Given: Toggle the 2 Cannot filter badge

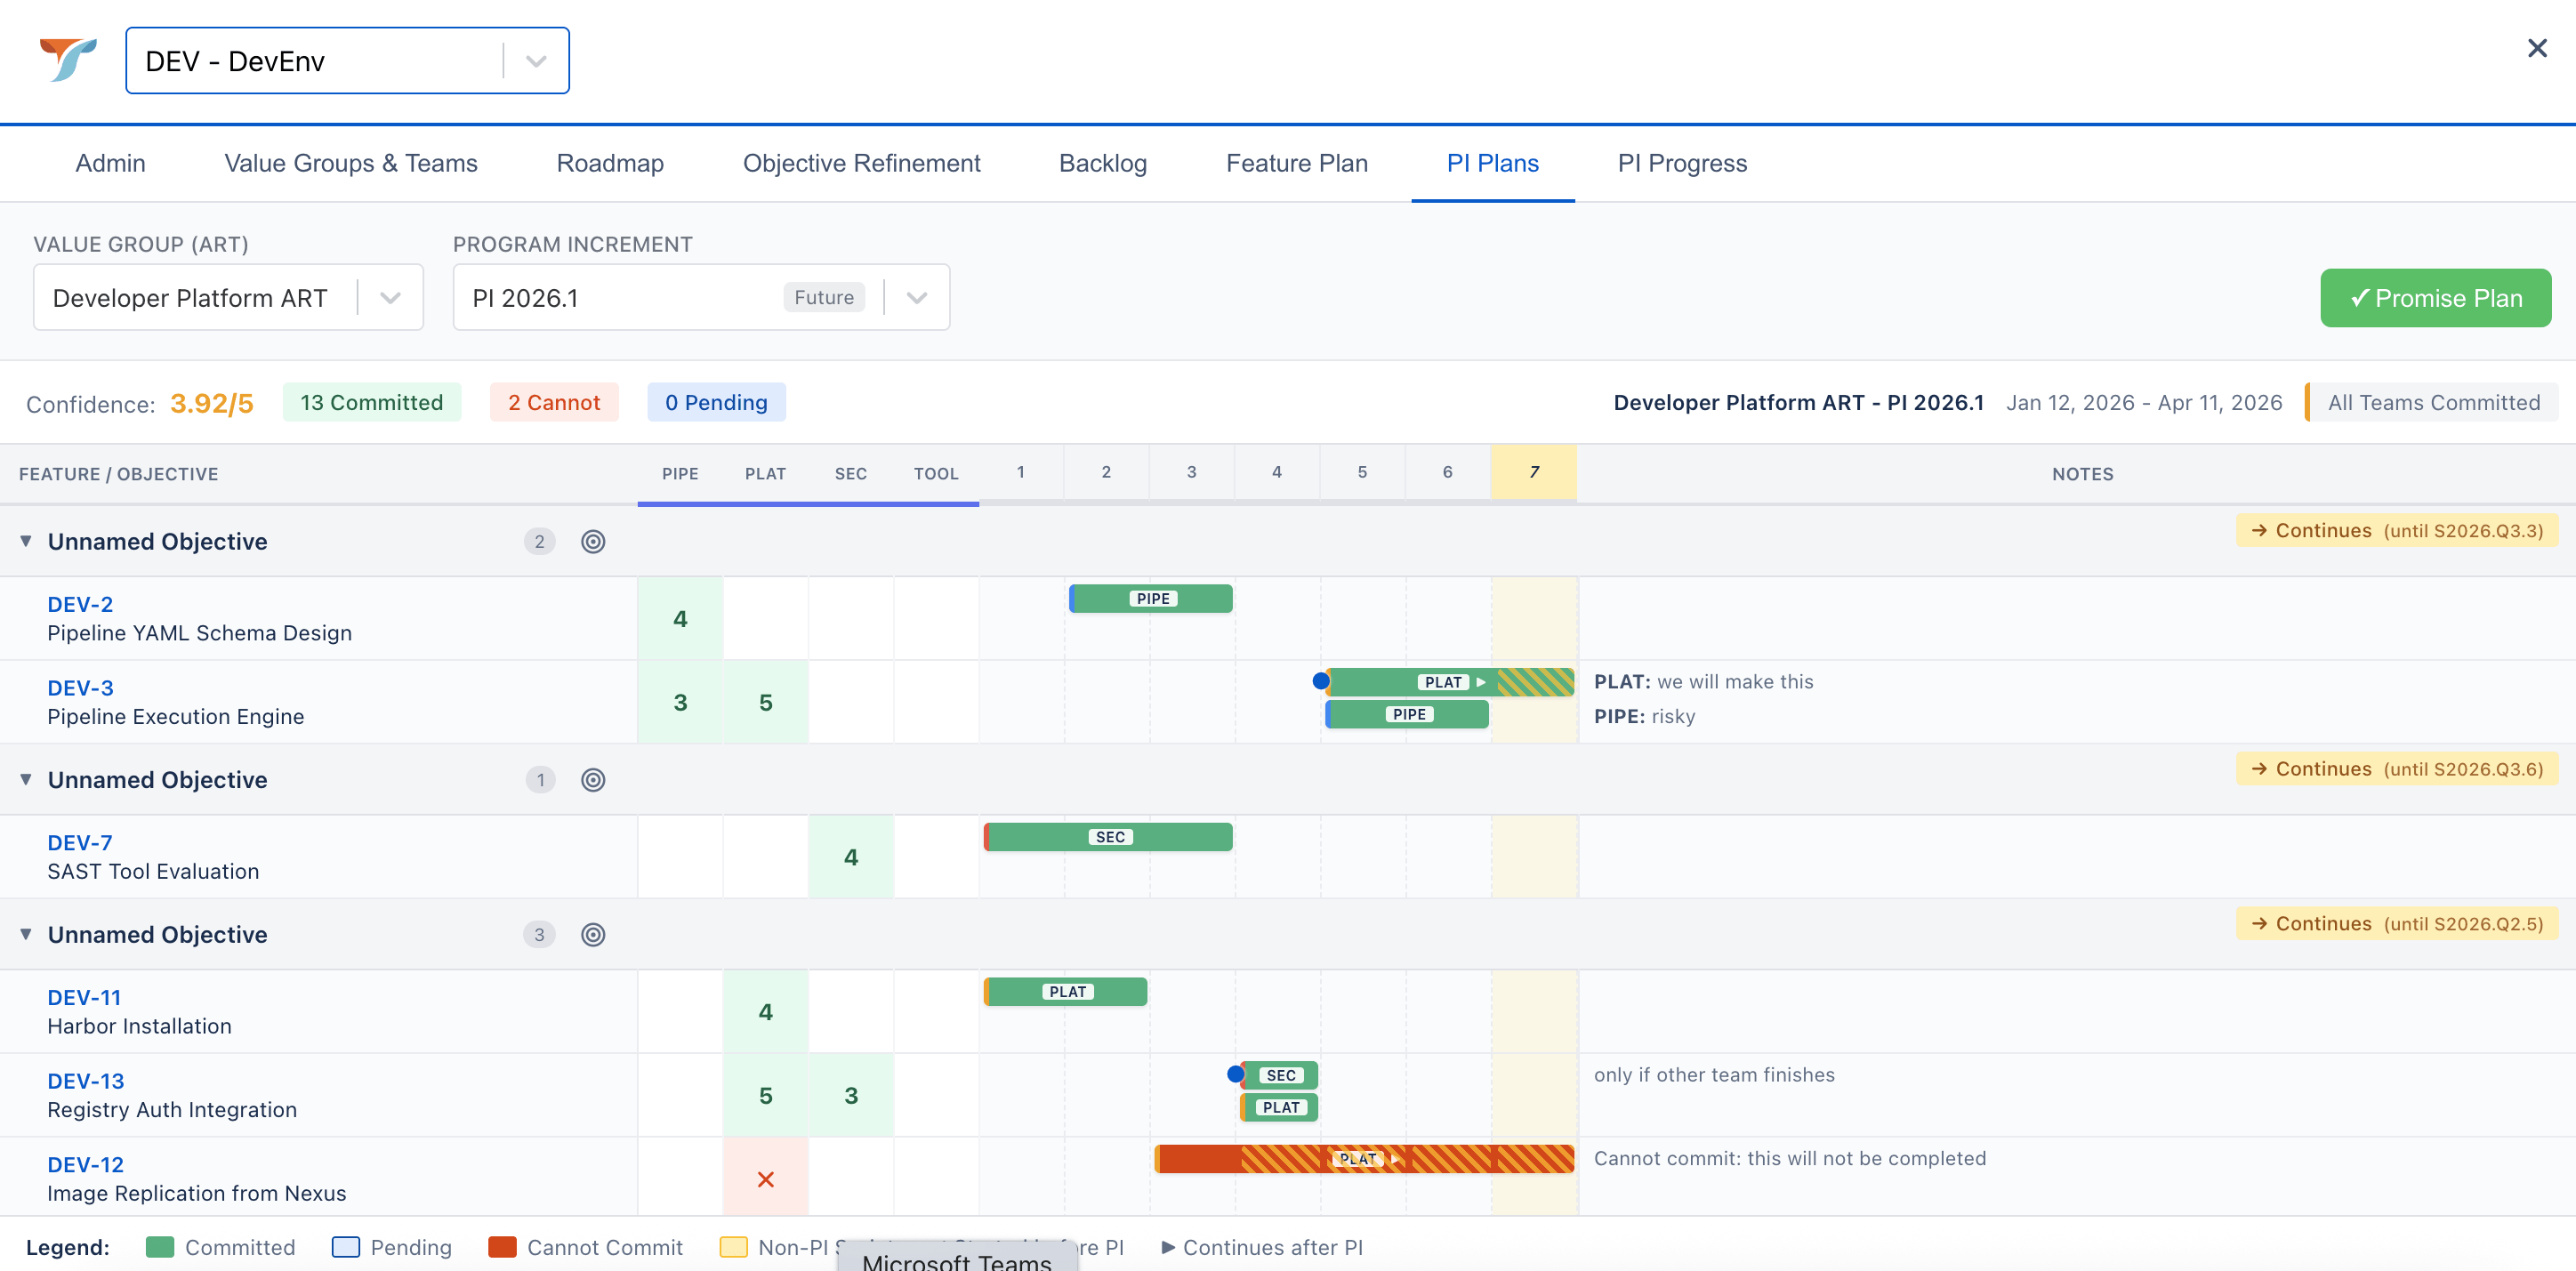Looking at the screenshot, I should (553, 402).
